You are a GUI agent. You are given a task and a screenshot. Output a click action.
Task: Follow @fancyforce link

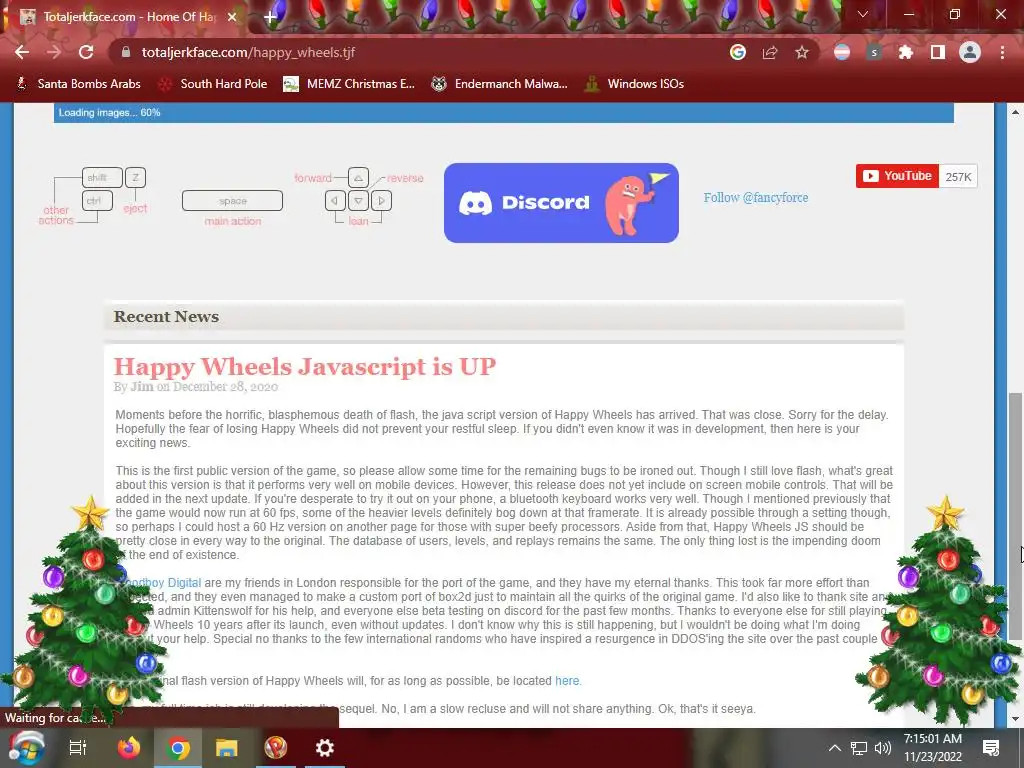(x=756, y=198)
